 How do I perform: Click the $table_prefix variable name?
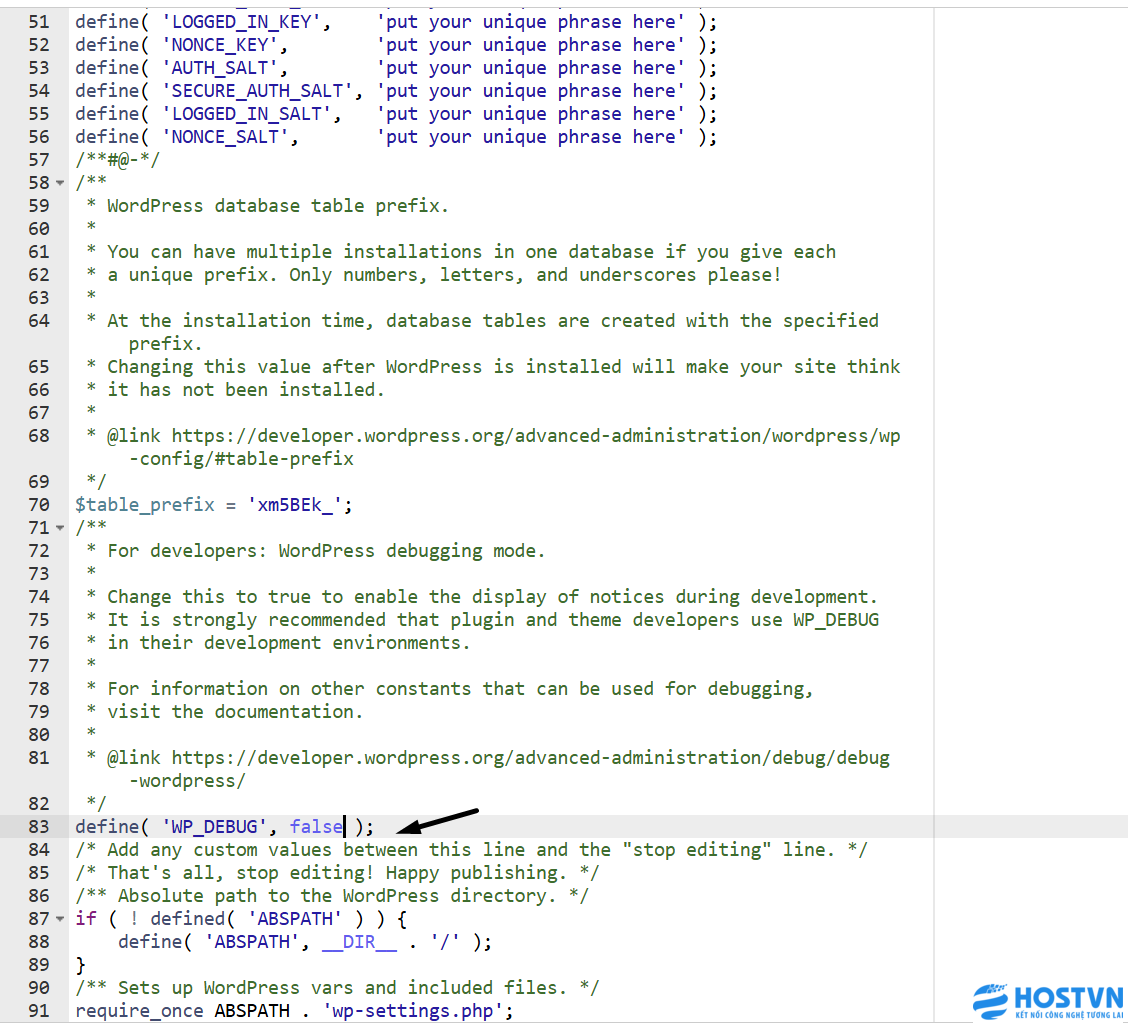point(144,505)
